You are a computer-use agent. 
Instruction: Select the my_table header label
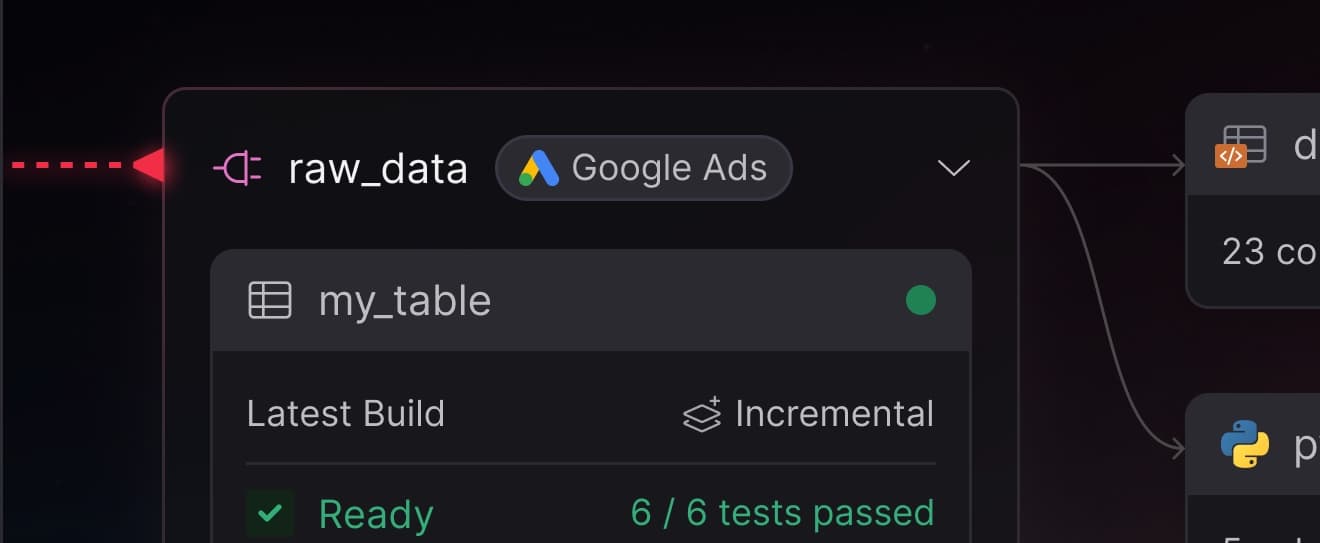pyautogui.click(x=404, y=301)
